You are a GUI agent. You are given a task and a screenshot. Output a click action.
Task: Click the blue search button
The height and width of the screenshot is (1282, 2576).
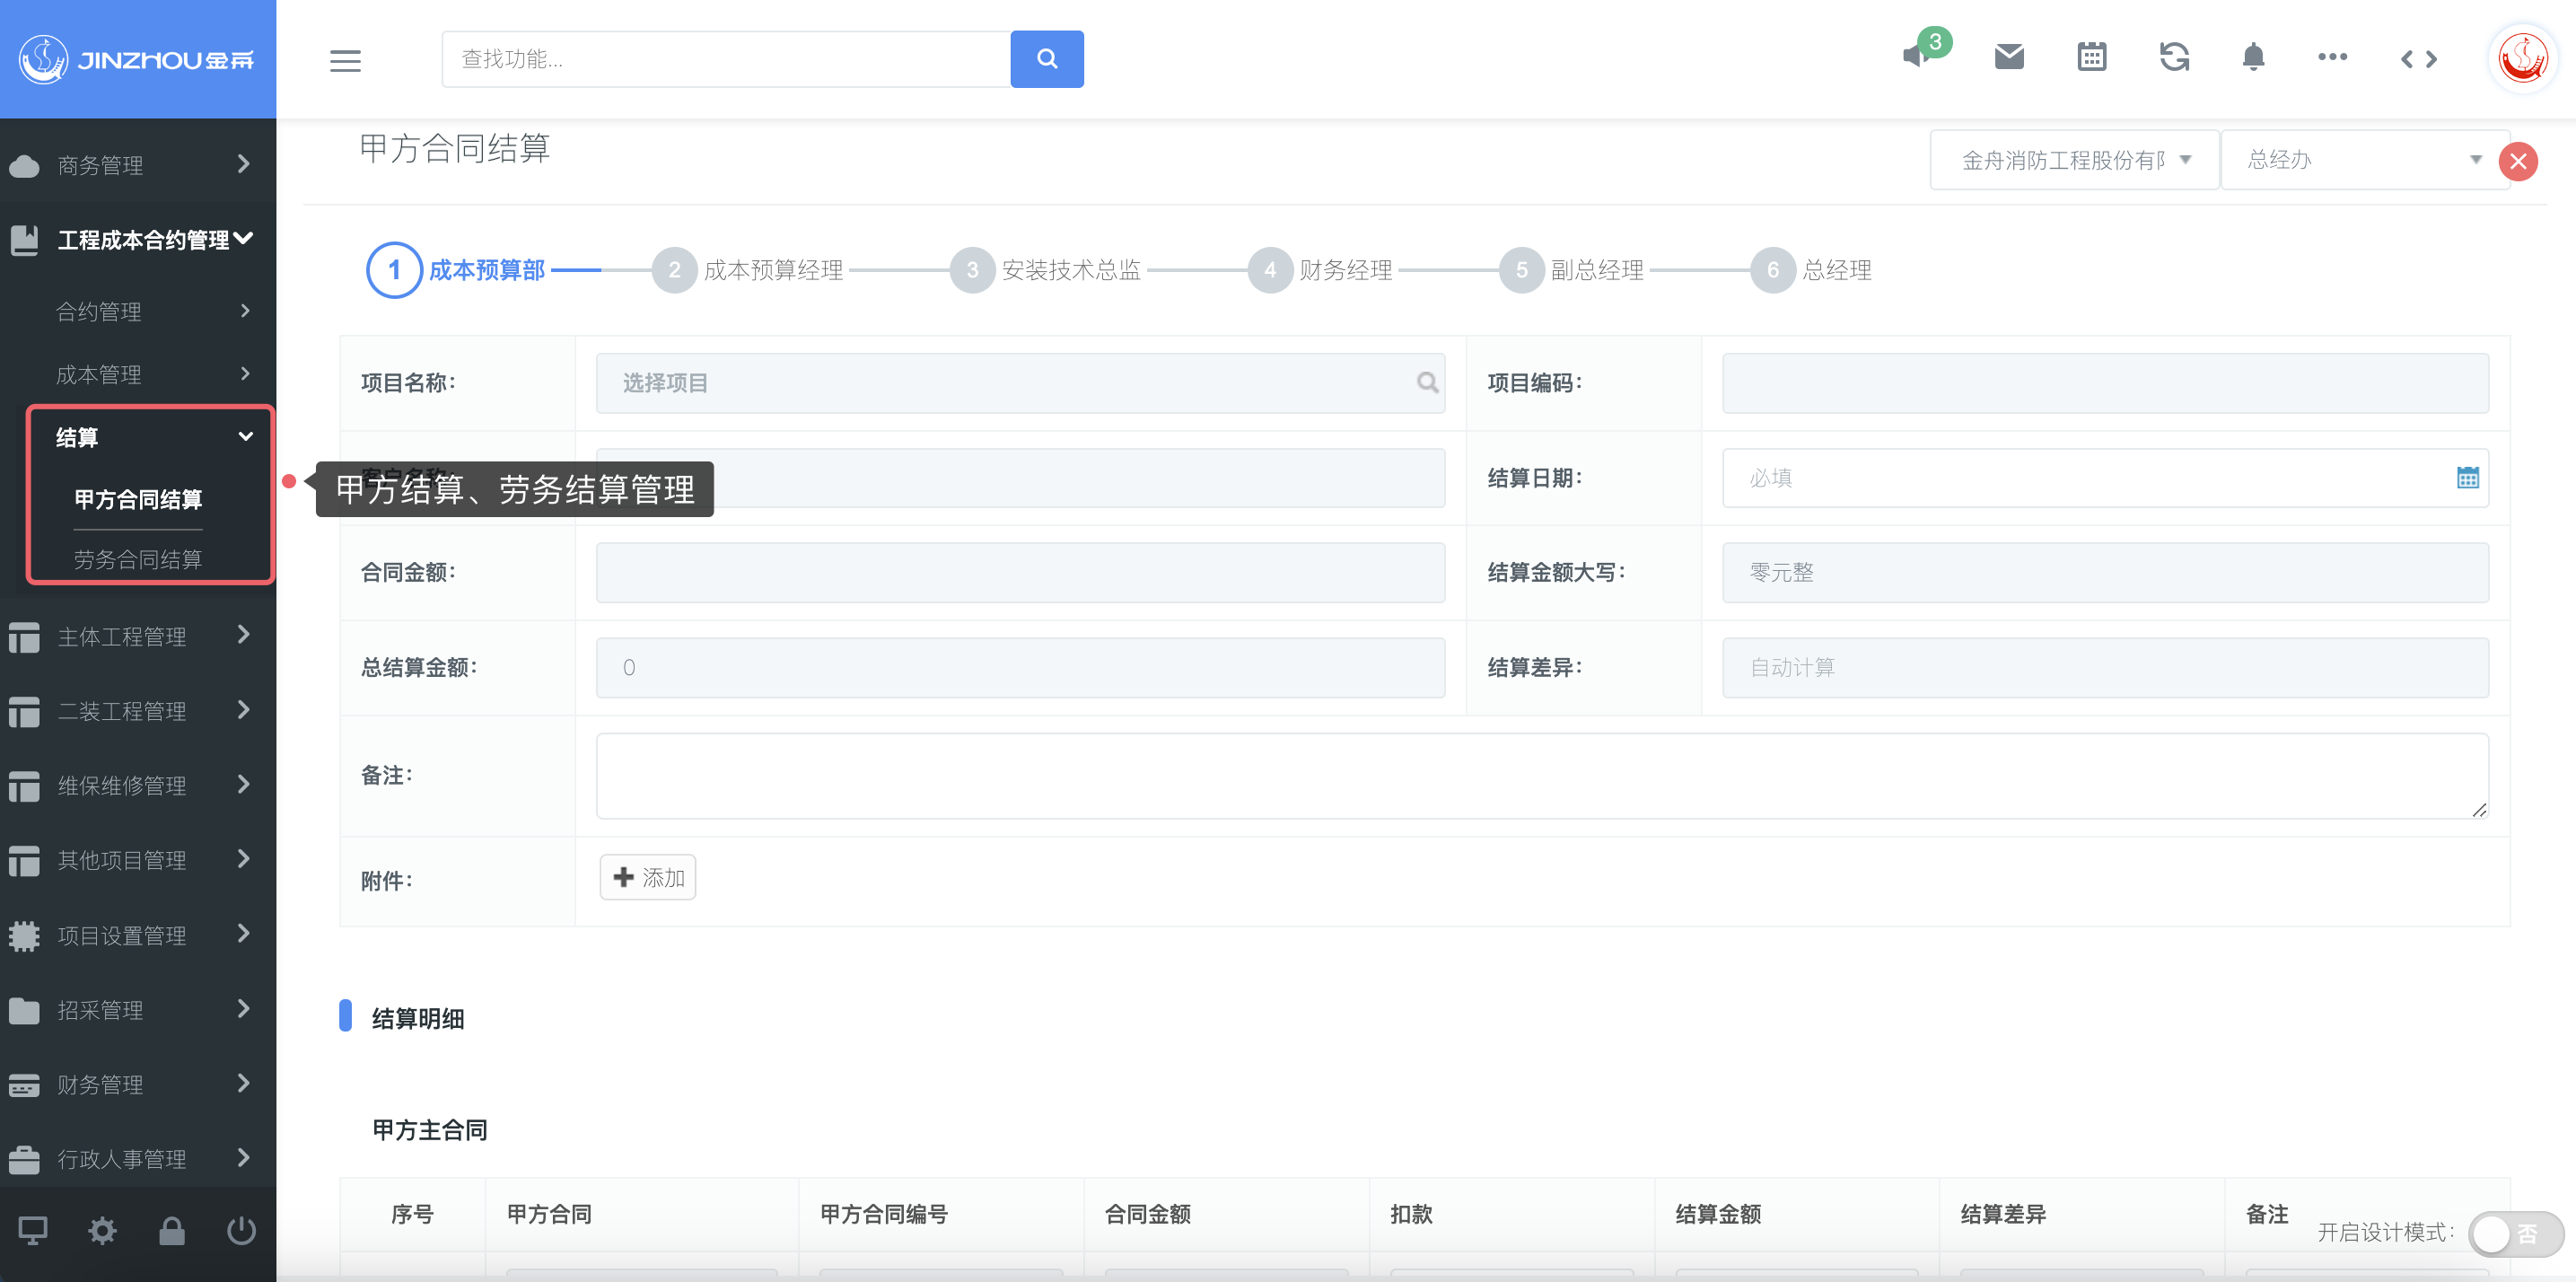tap(1046, 59)
